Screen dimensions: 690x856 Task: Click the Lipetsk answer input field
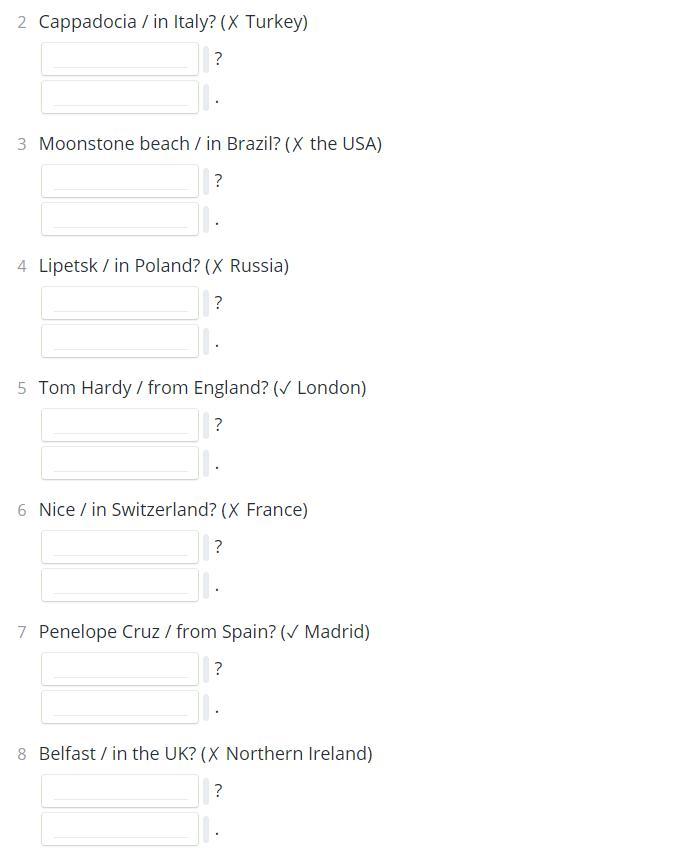(120, 341)
